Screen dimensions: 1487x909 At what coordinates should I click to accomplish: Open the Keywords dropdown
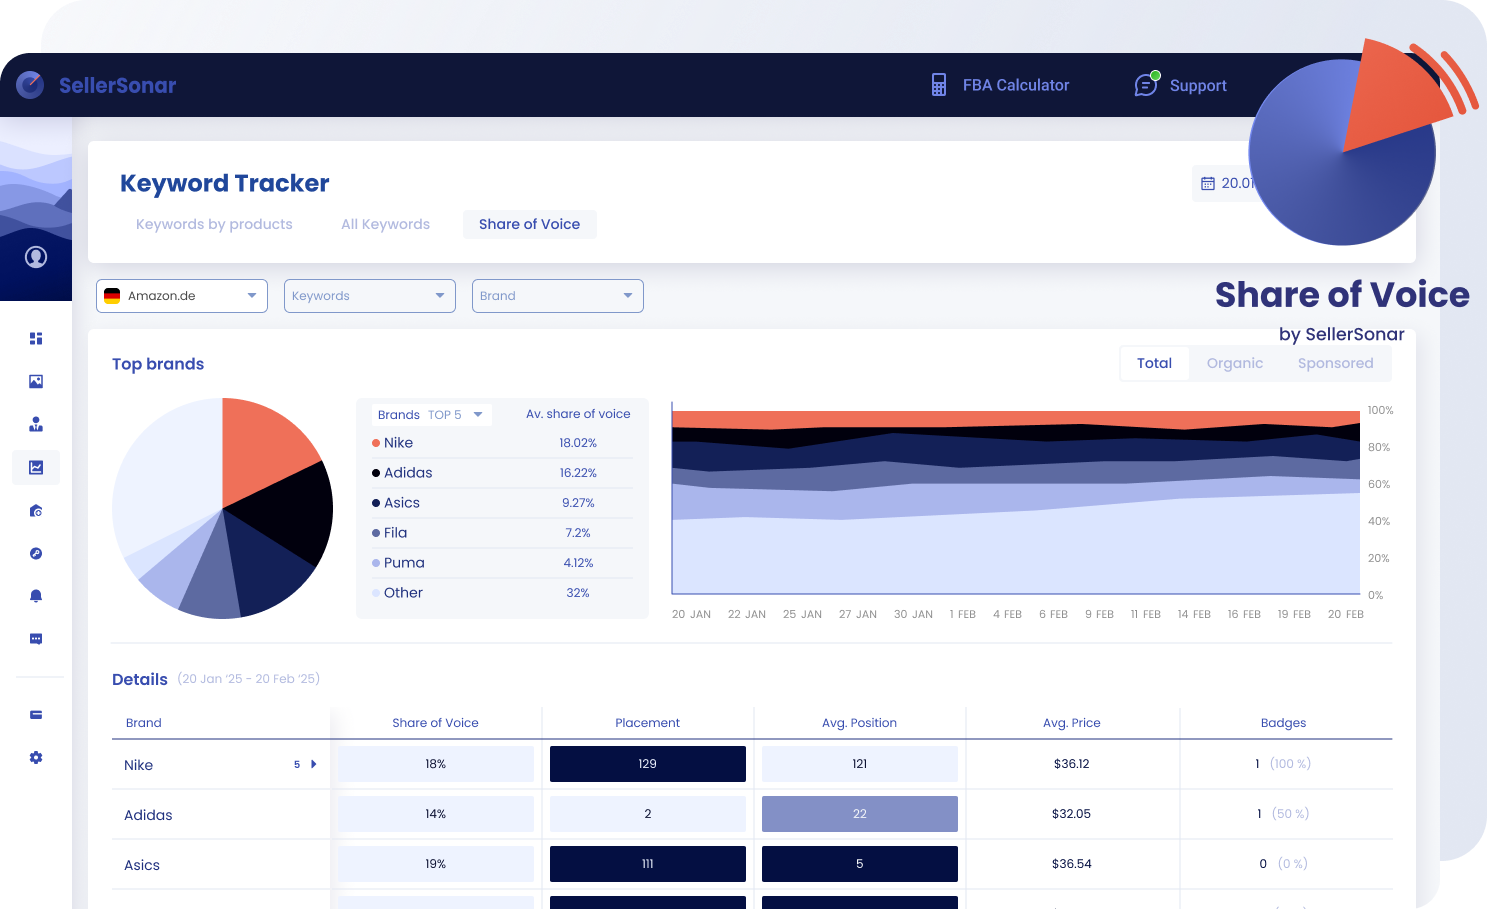370,296
